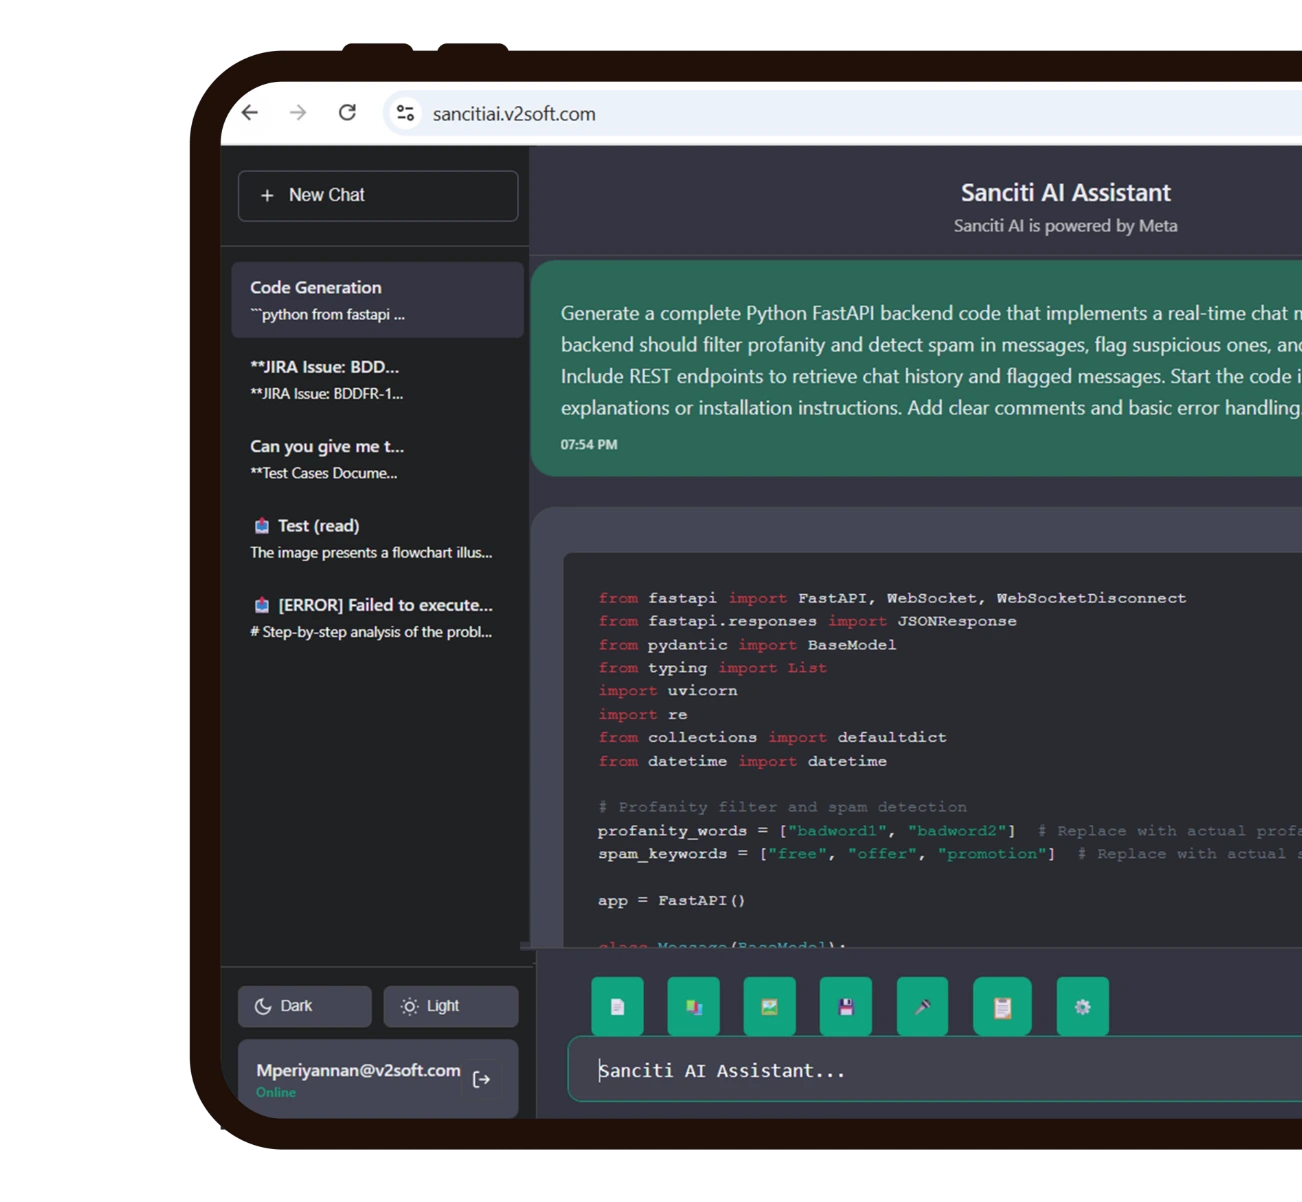
Task: Click the stacked colored books icon button
Action: coord(693,1006)
